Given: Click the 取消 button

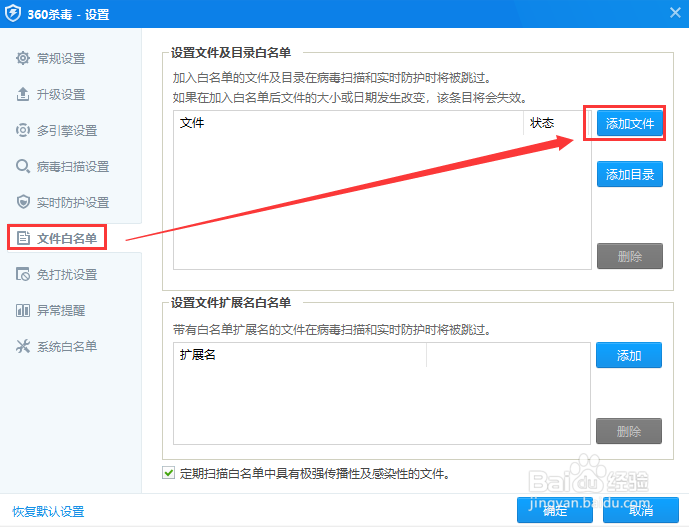Looking at the screenshot, I should click(x=641, y=510).
